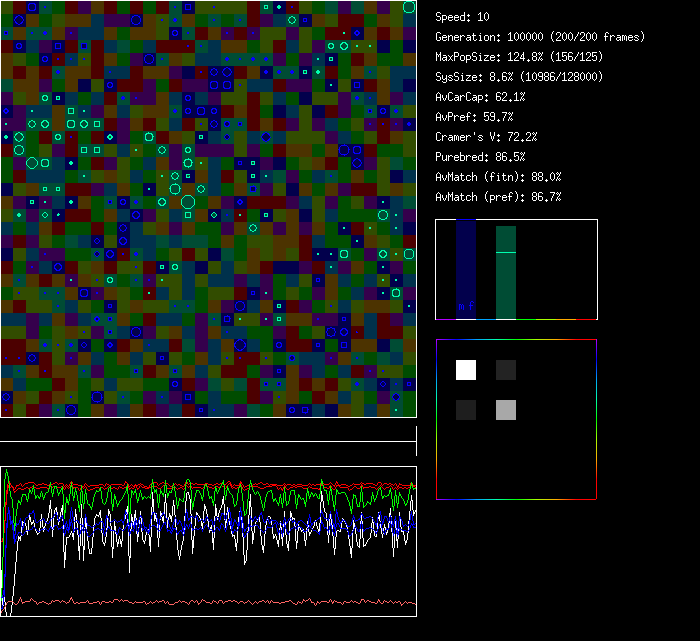The width and height of the screenshot is (700, 641).
Task: Click the Purebred: 86.5% statistic
Action: [480, 157]
